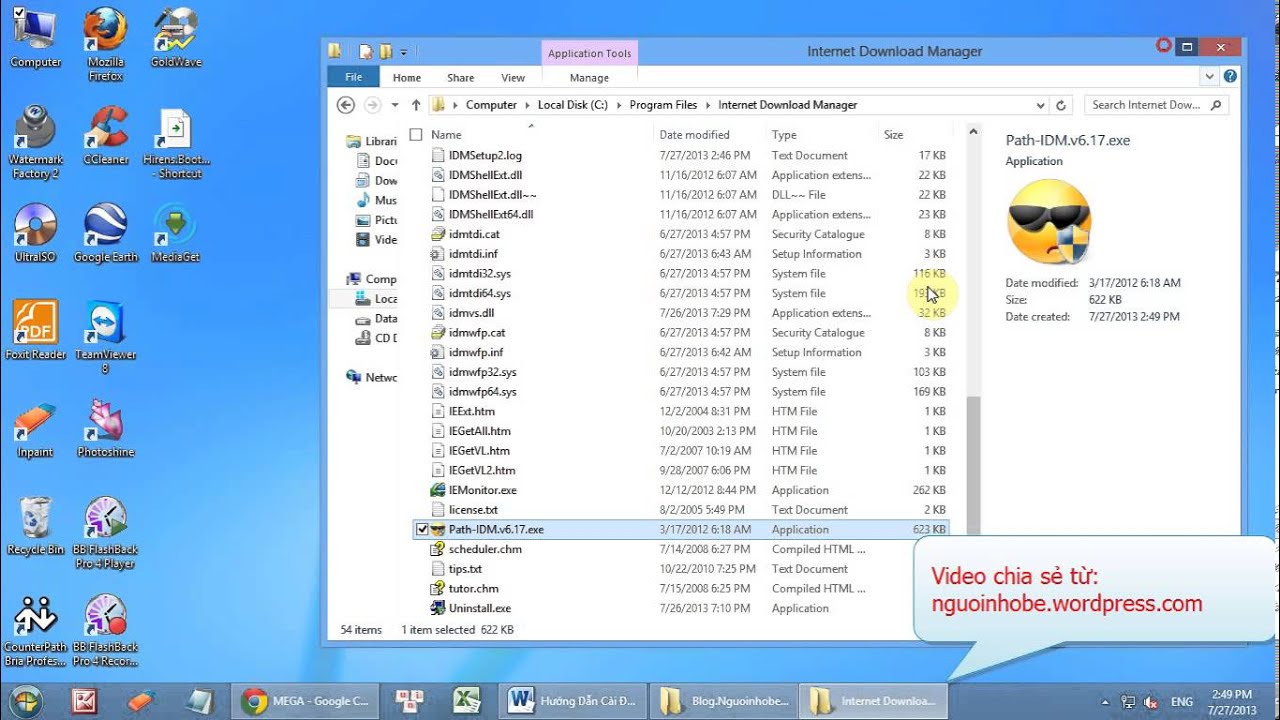The width and height of the screenshot is (1280, 720).
Task: Switch to the Share ribbon tab
Action: tap(461, 77)
